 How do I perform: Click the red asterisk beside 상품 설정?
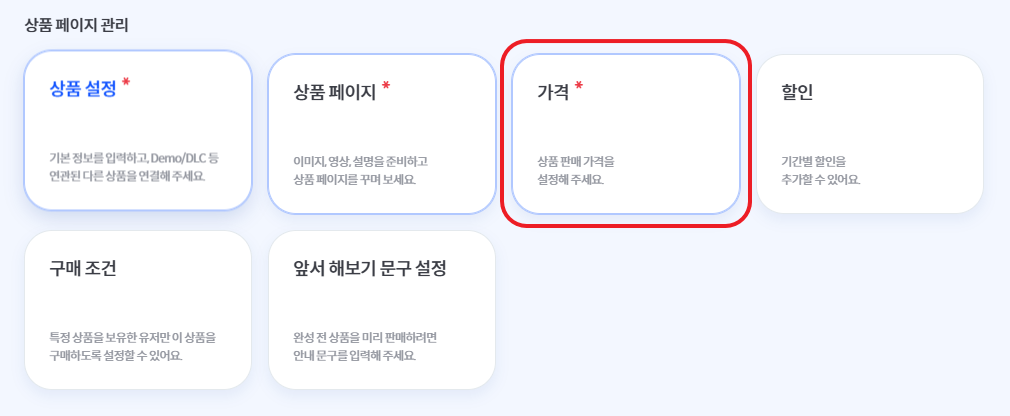pyautogui.click(x=126, y=83)
